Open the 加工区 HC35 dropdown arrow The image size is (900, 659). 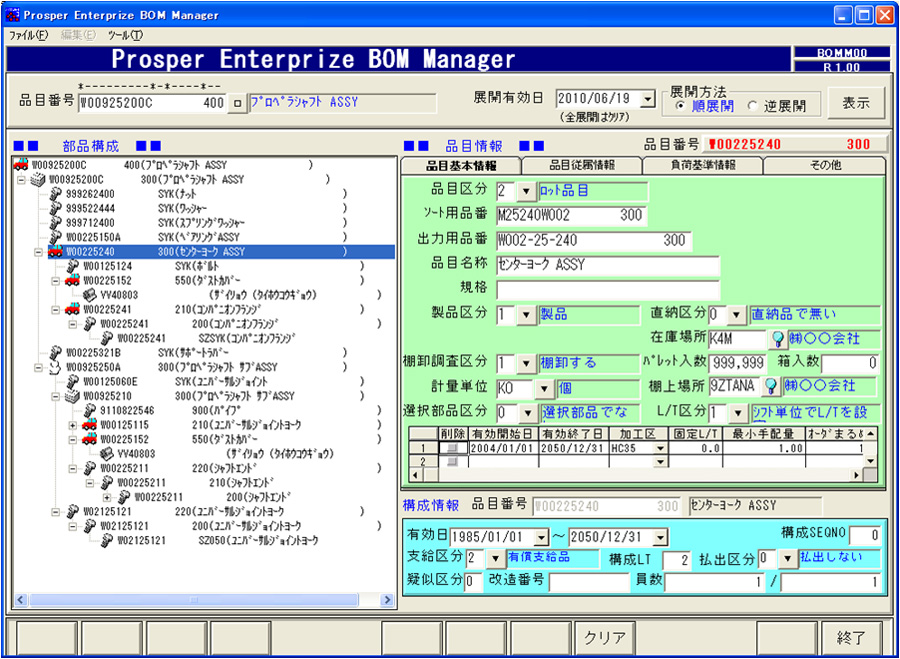point(660,449)
